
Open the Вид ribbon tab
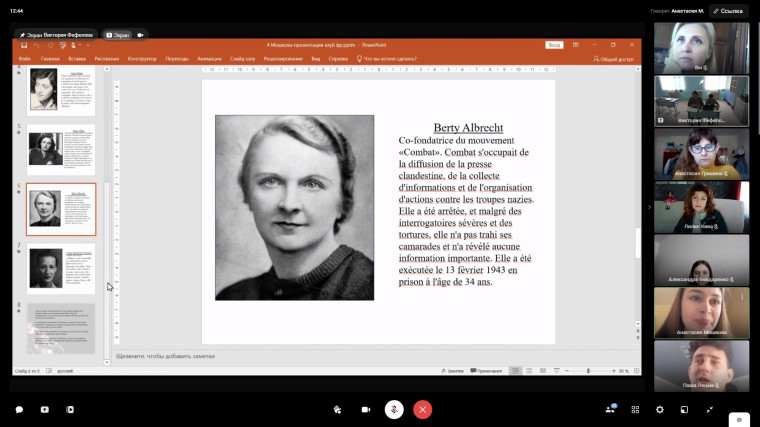pos(316,59)
